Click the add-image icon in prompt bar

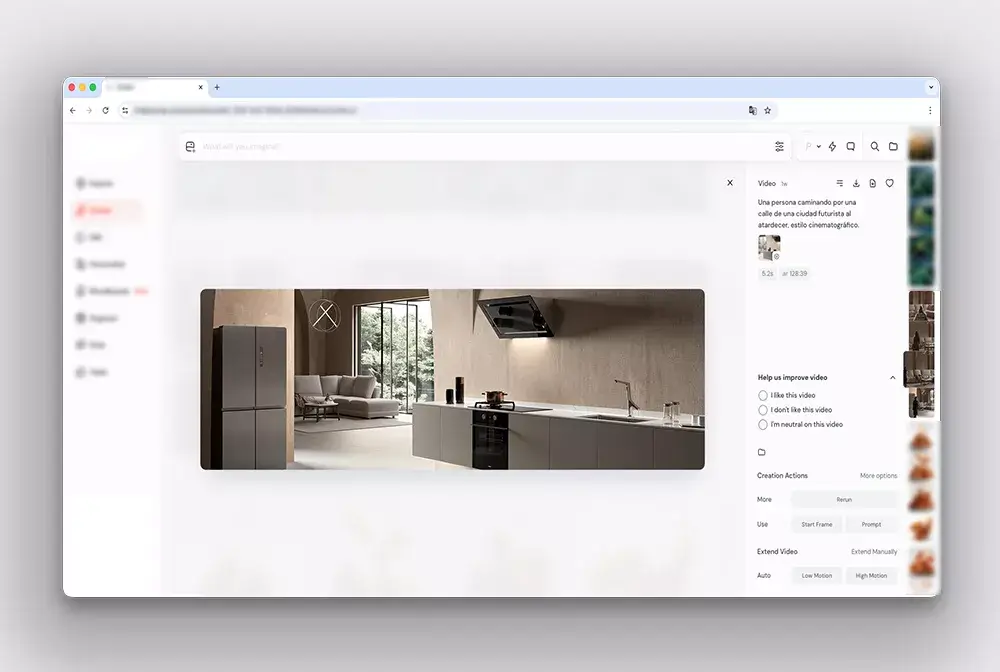point(190,147)
